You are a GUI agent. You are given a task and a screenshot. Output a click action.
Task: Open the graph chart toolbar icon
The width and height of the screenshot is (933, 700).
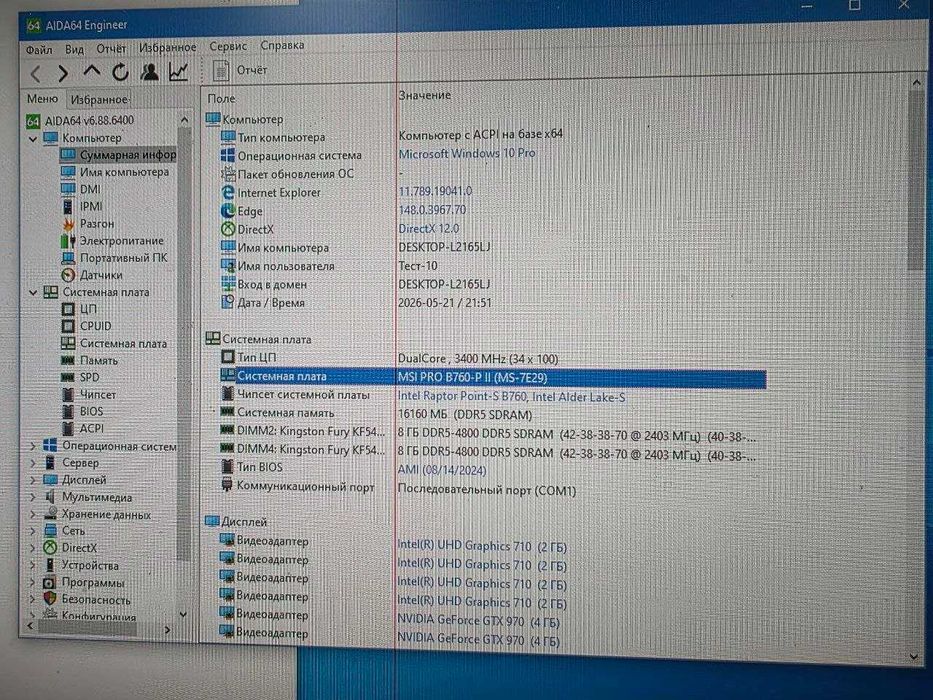click(x=179, y=71)
